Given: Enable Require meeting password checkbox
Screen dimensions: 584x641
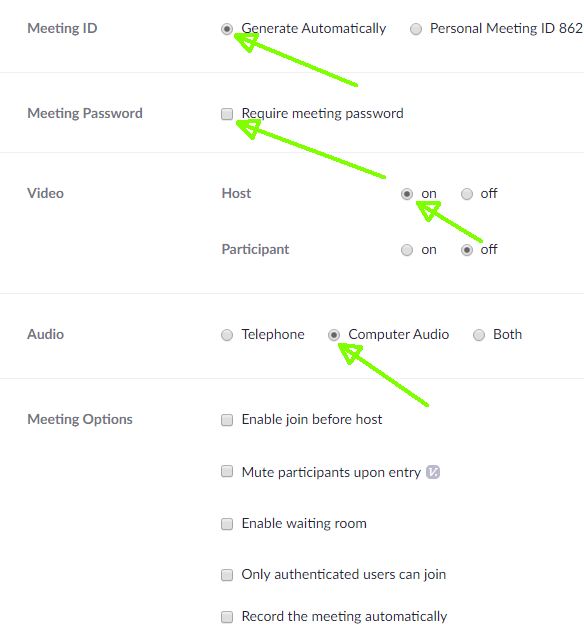Looking at the screenshot, I should click(x=227, y=114).
